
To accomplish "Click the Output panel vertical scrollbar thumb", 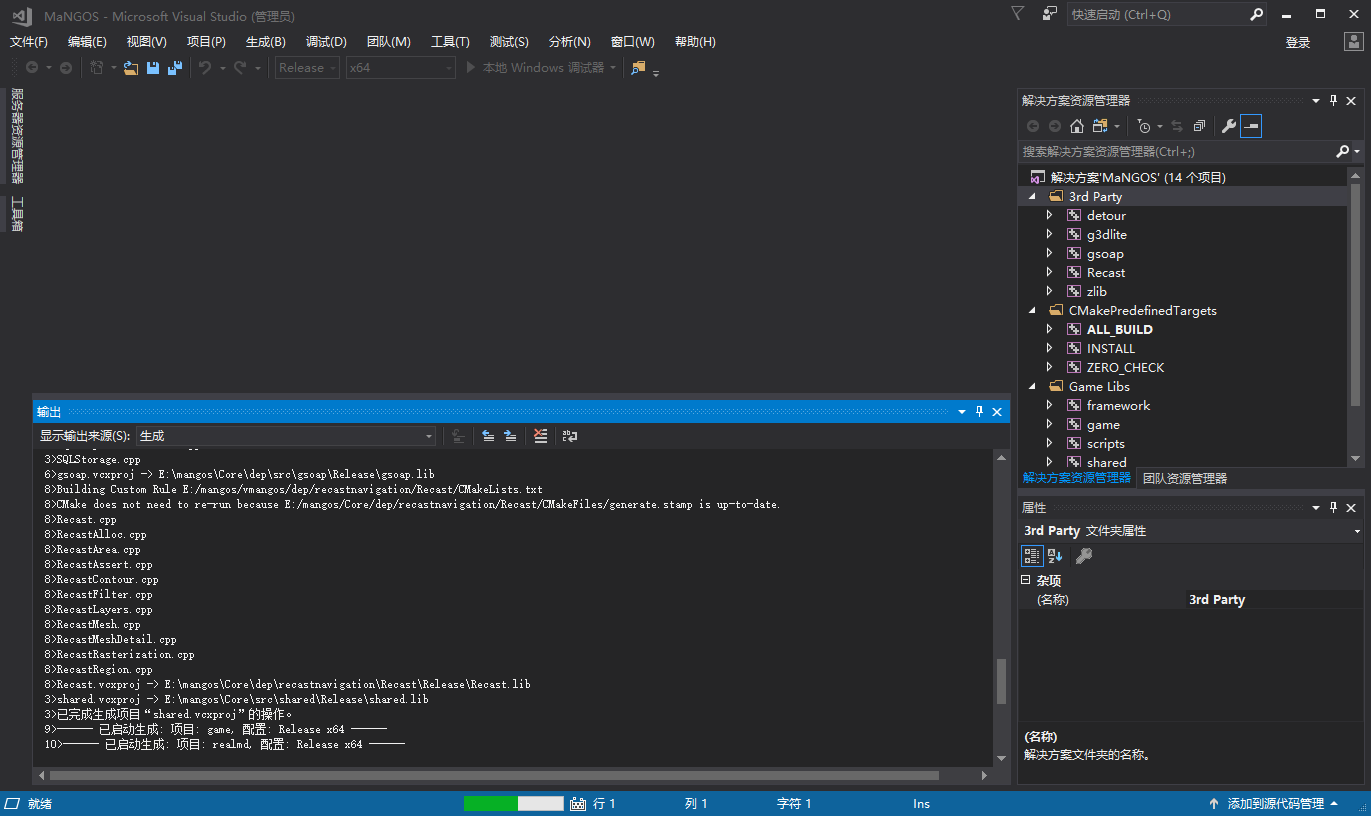I will 1001,683.
